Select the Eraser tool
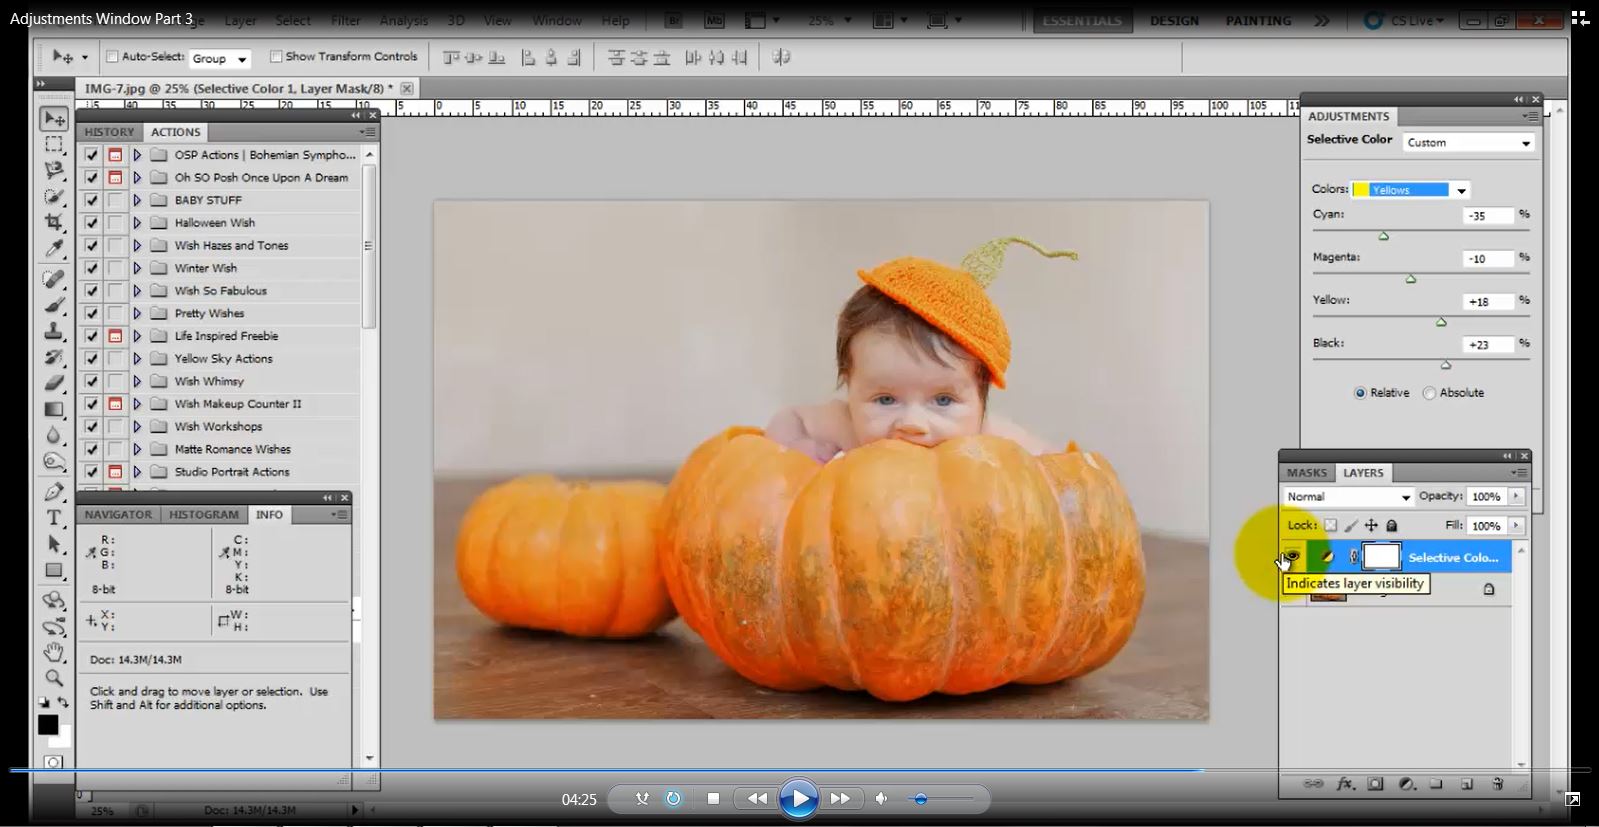1599x827 pixels. click(54, 383)
